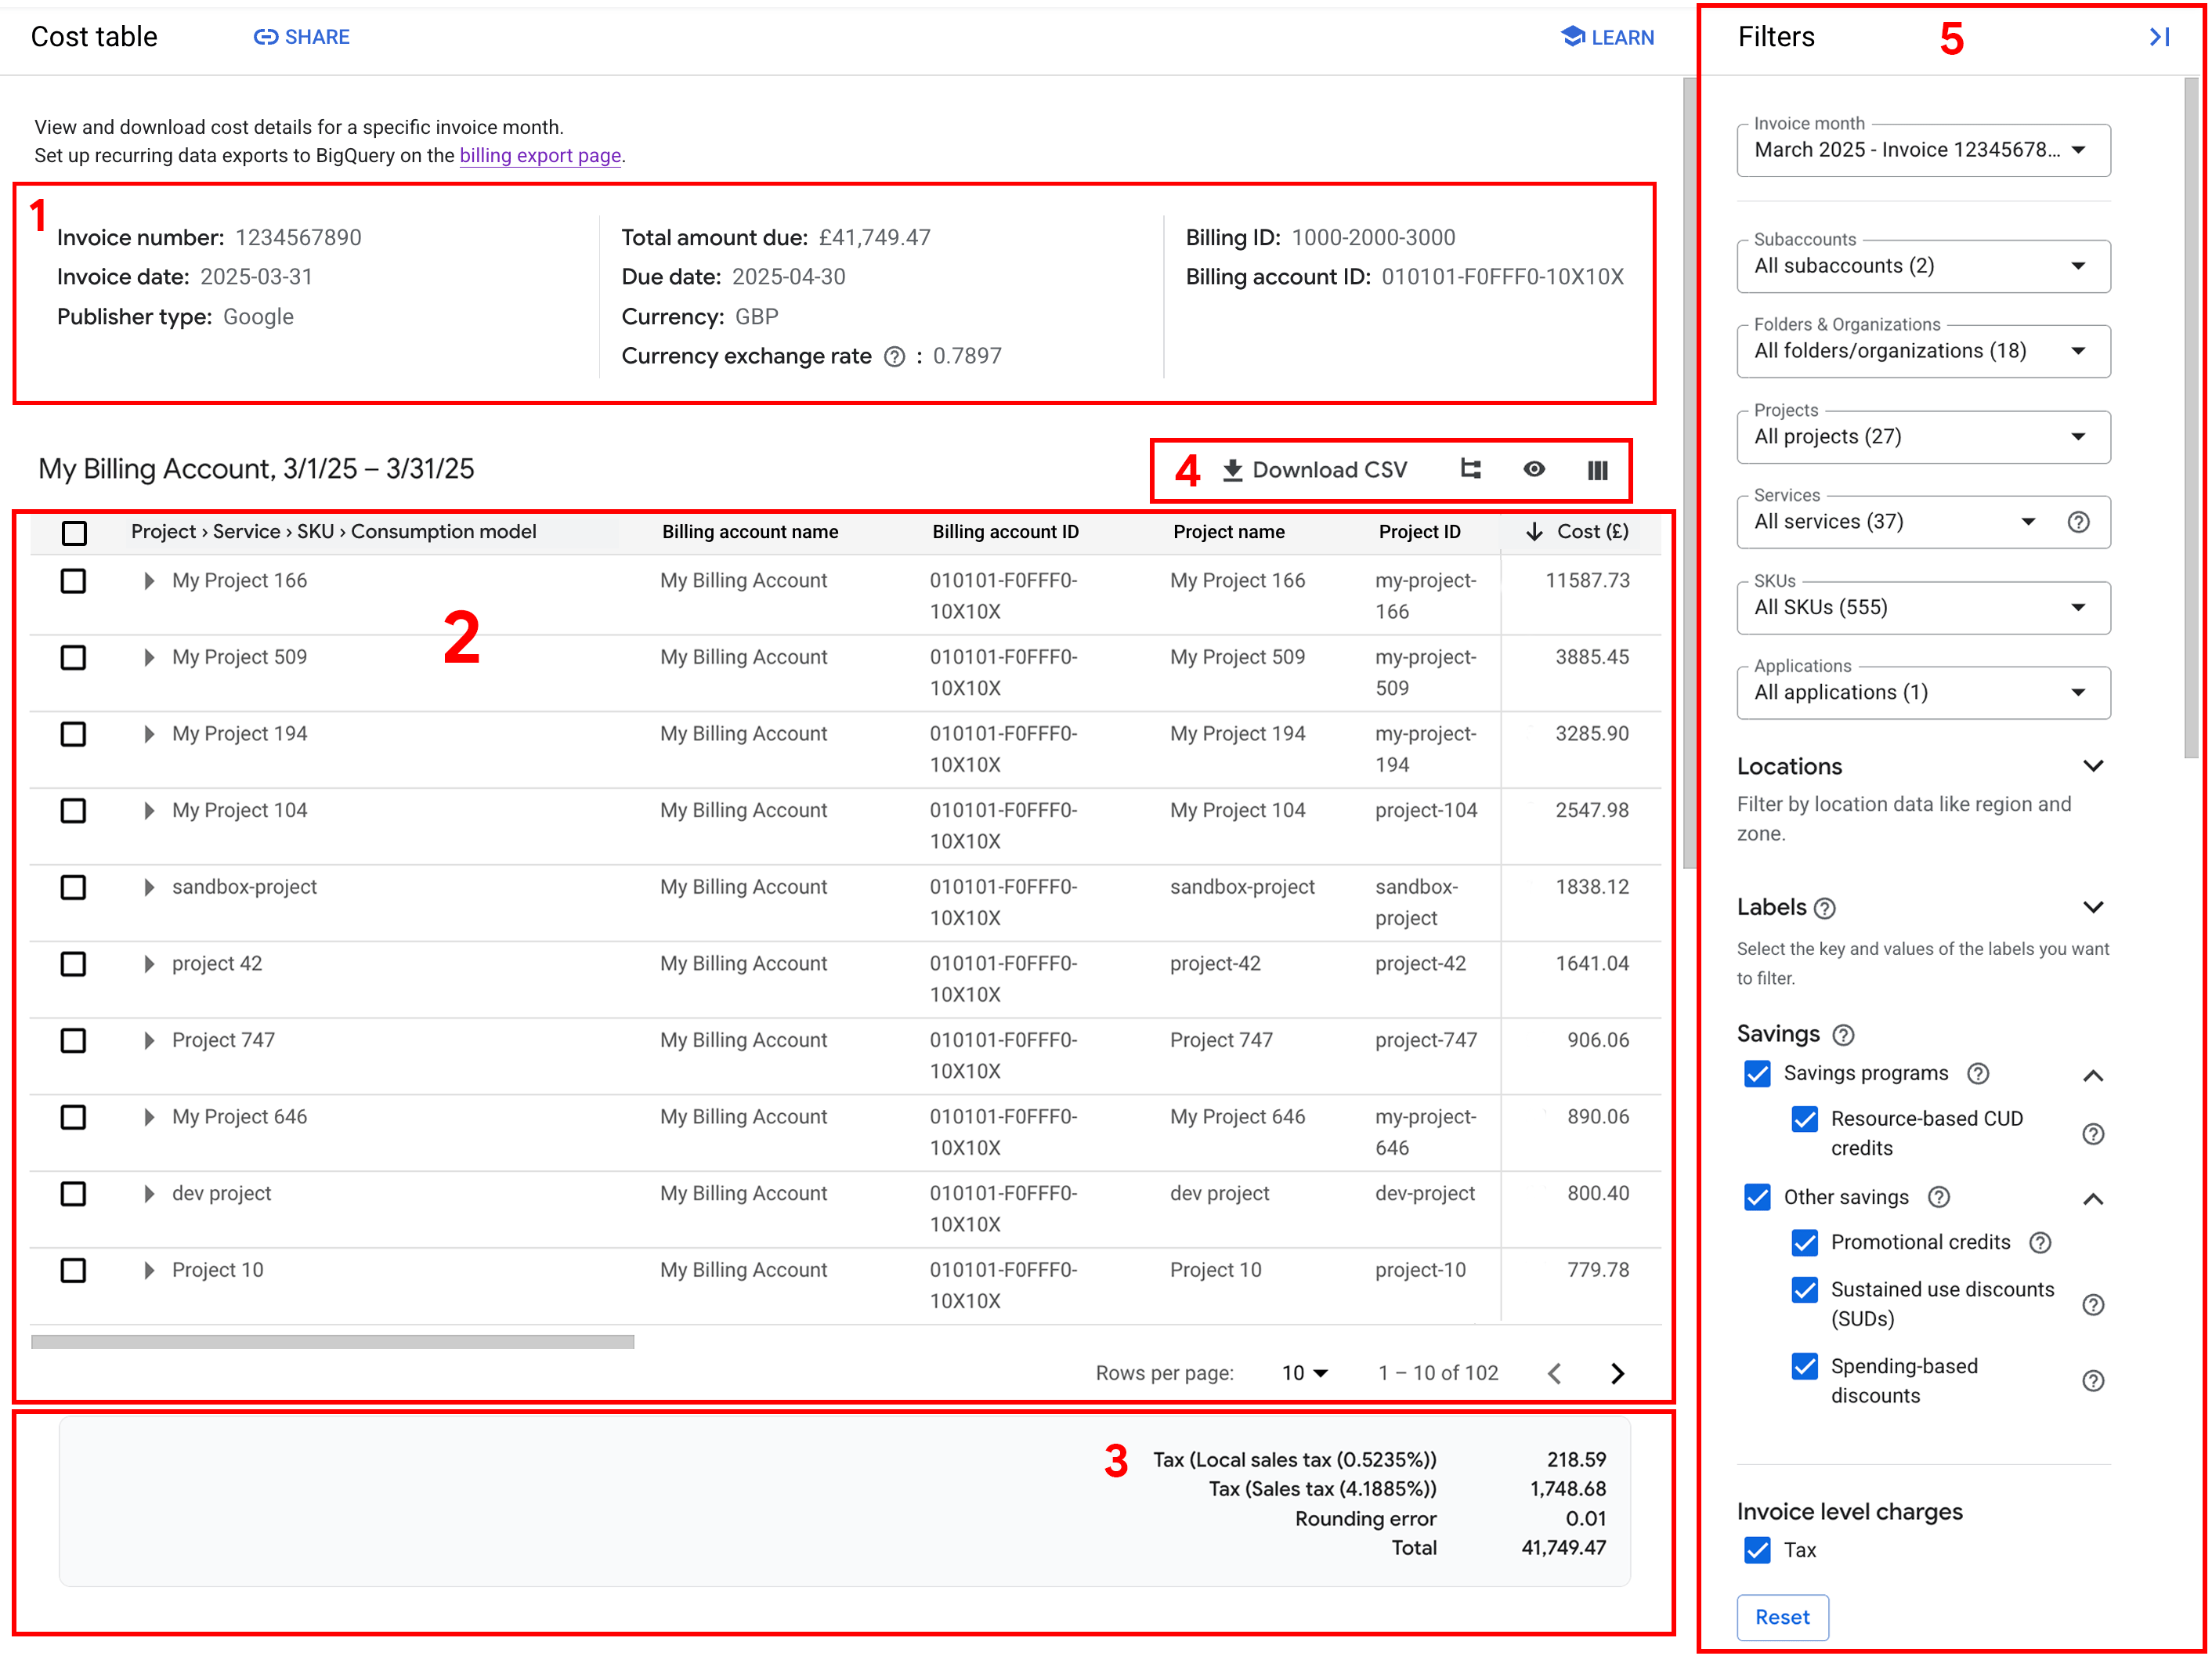Open the Invoice month dropdown
Image resolution: width=2212 pixels, height=1656 pixels.
coord(1922,150)
